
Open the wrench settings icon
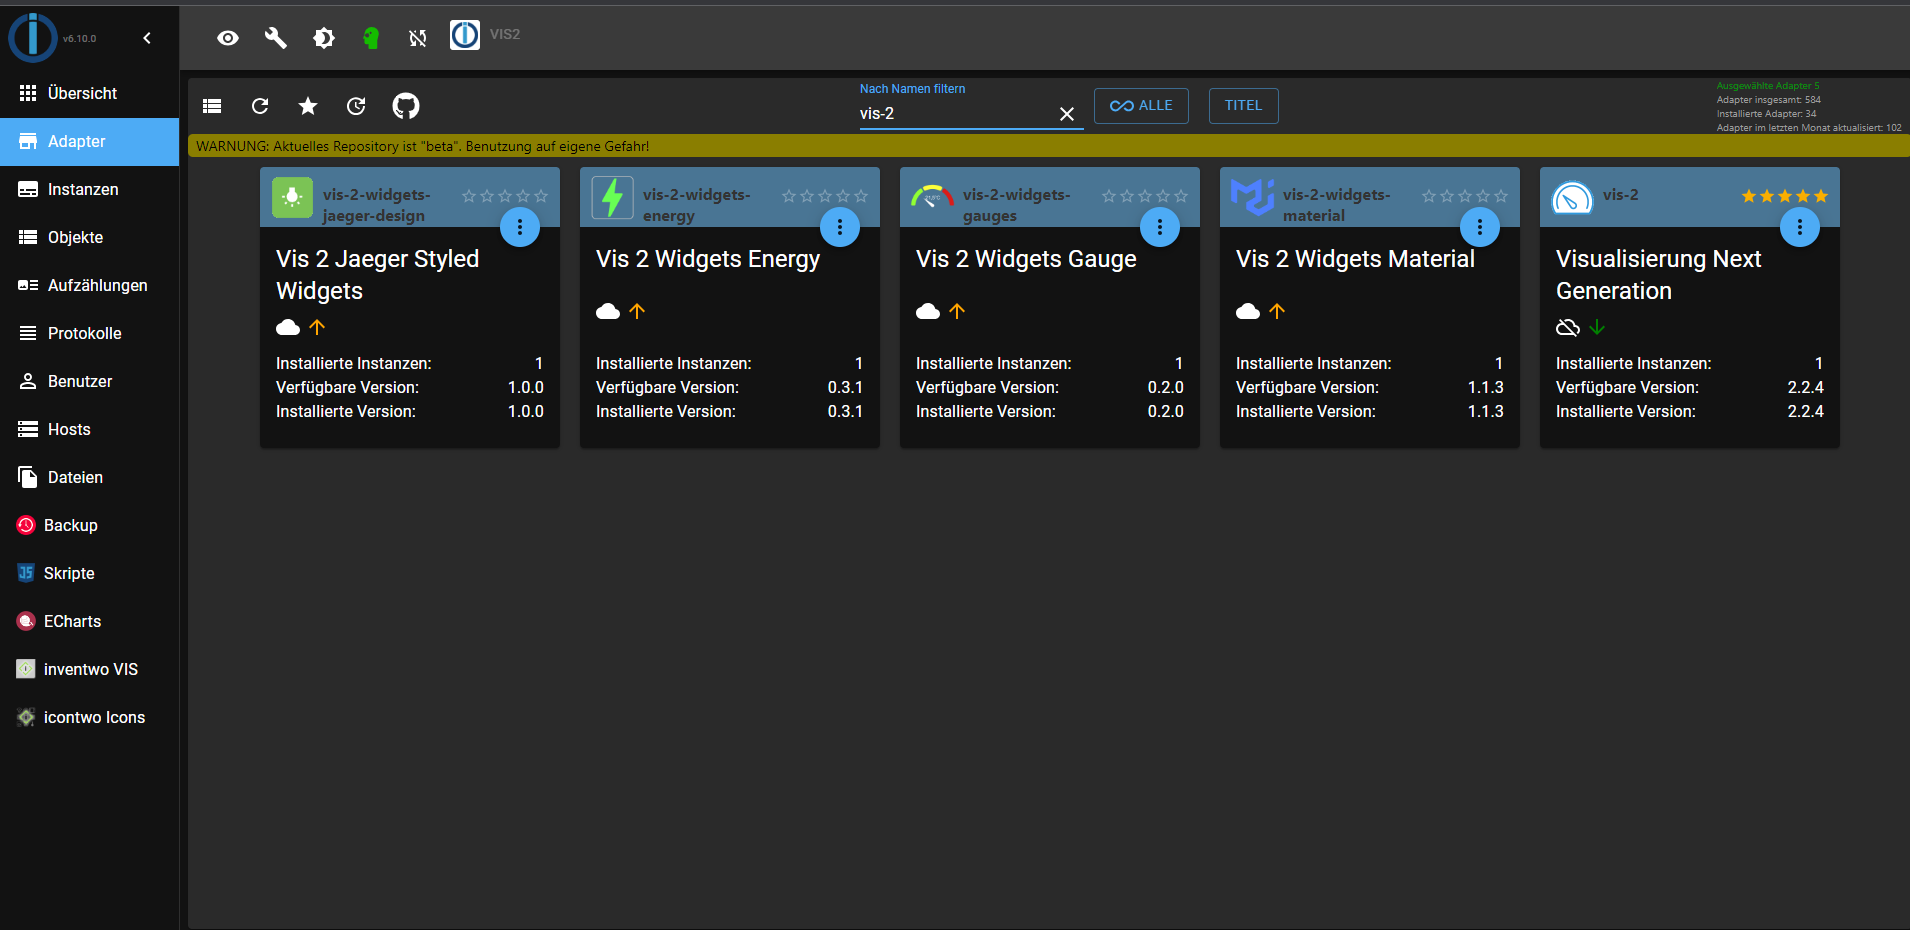pyautogui.click(x=275, y=38)
